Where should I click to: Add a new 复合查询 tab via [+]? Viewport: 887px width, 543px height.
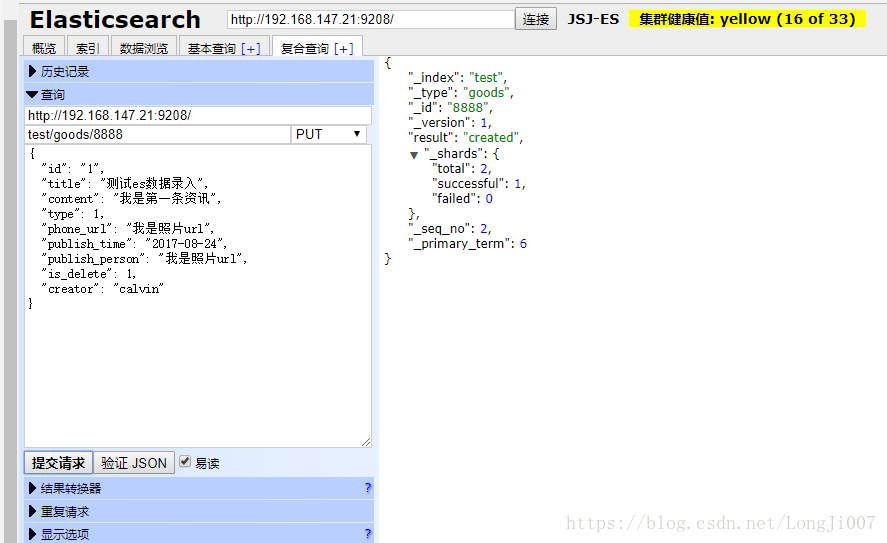343,49
